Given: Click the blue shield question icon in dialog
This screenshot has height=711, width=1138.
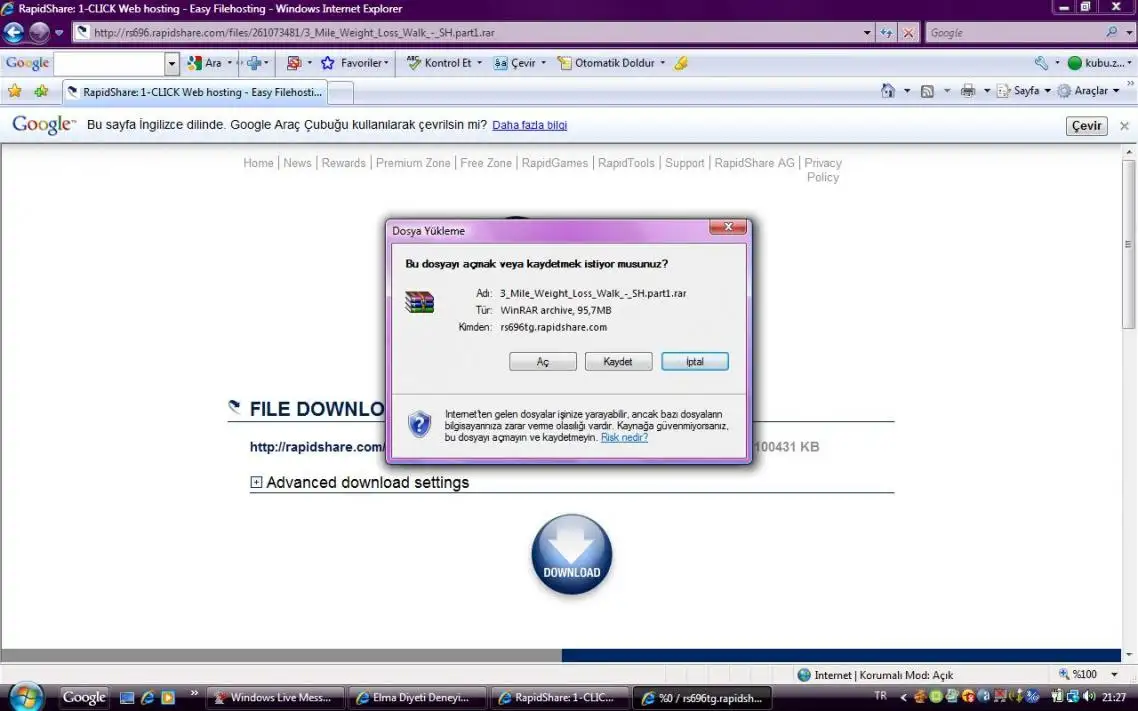Looking at the screenshot, I should [x=419, y=424].
